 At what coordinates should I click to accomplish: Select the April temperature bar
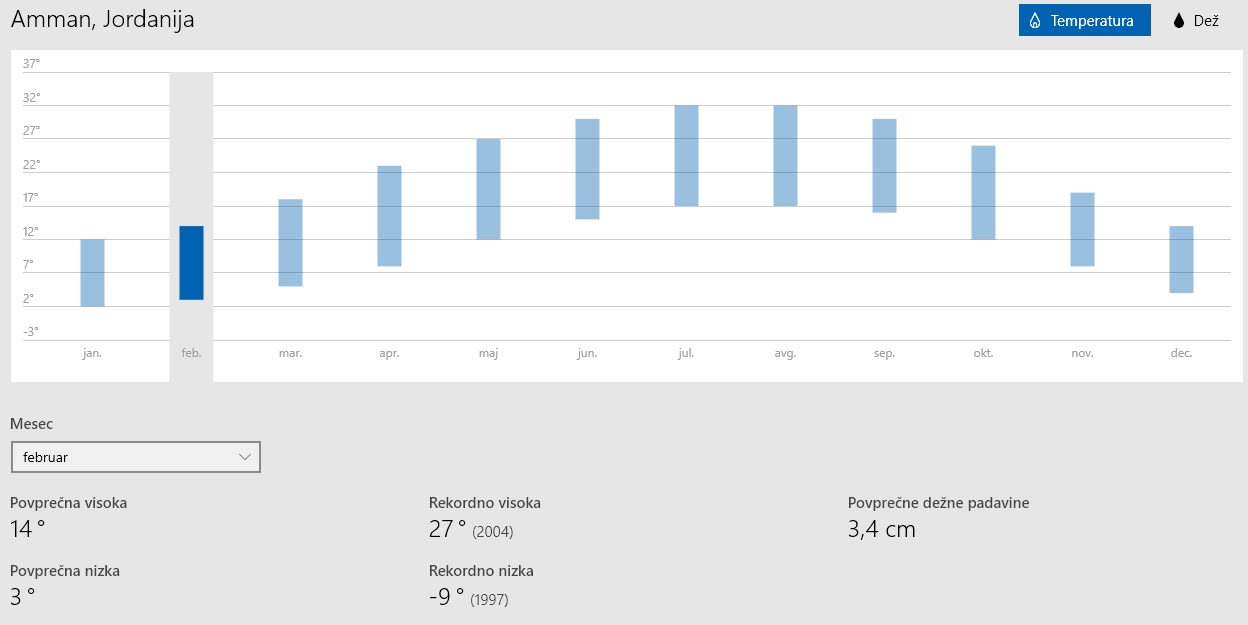tap(389, 216)
